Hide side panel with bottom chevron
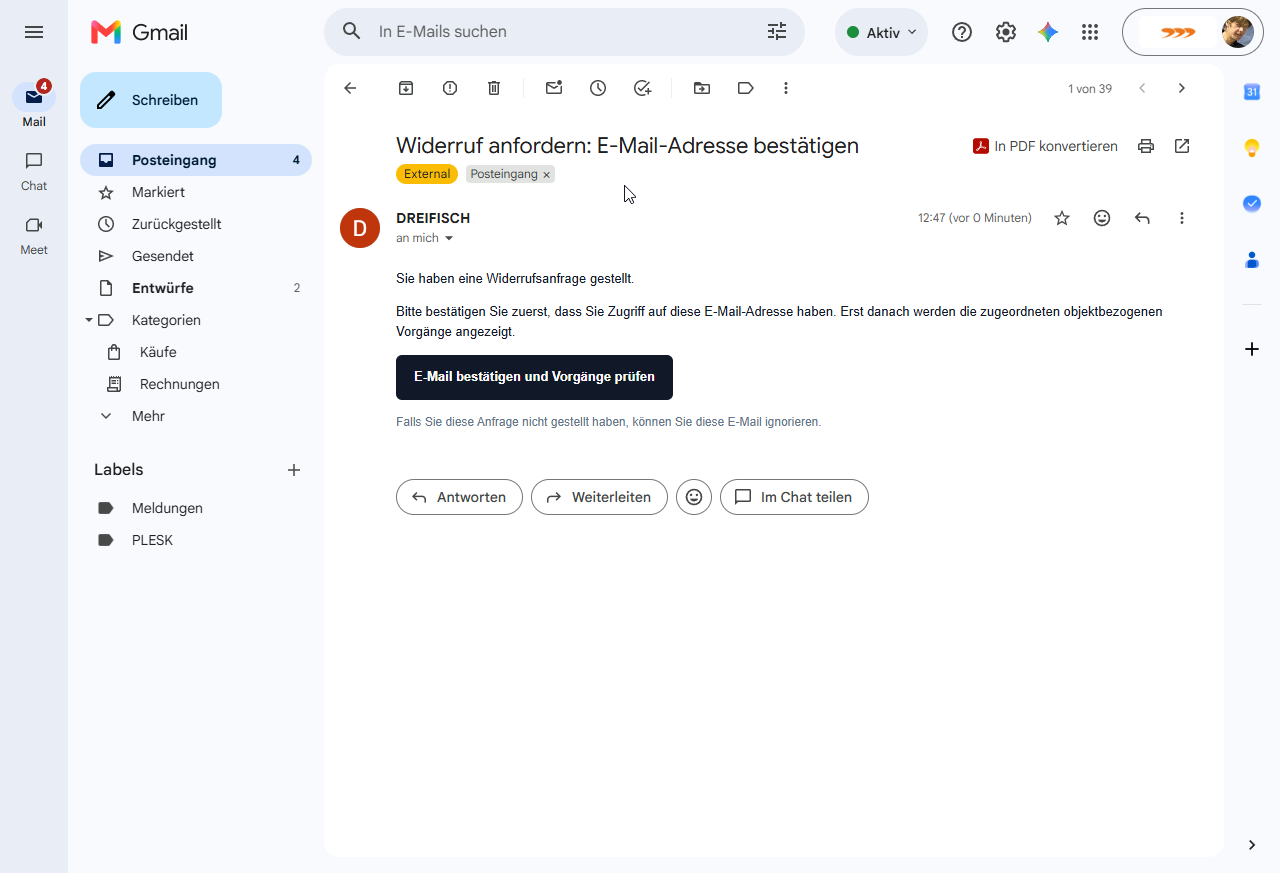Screen dimensions: 1280x873 [x=1252, y=845]
